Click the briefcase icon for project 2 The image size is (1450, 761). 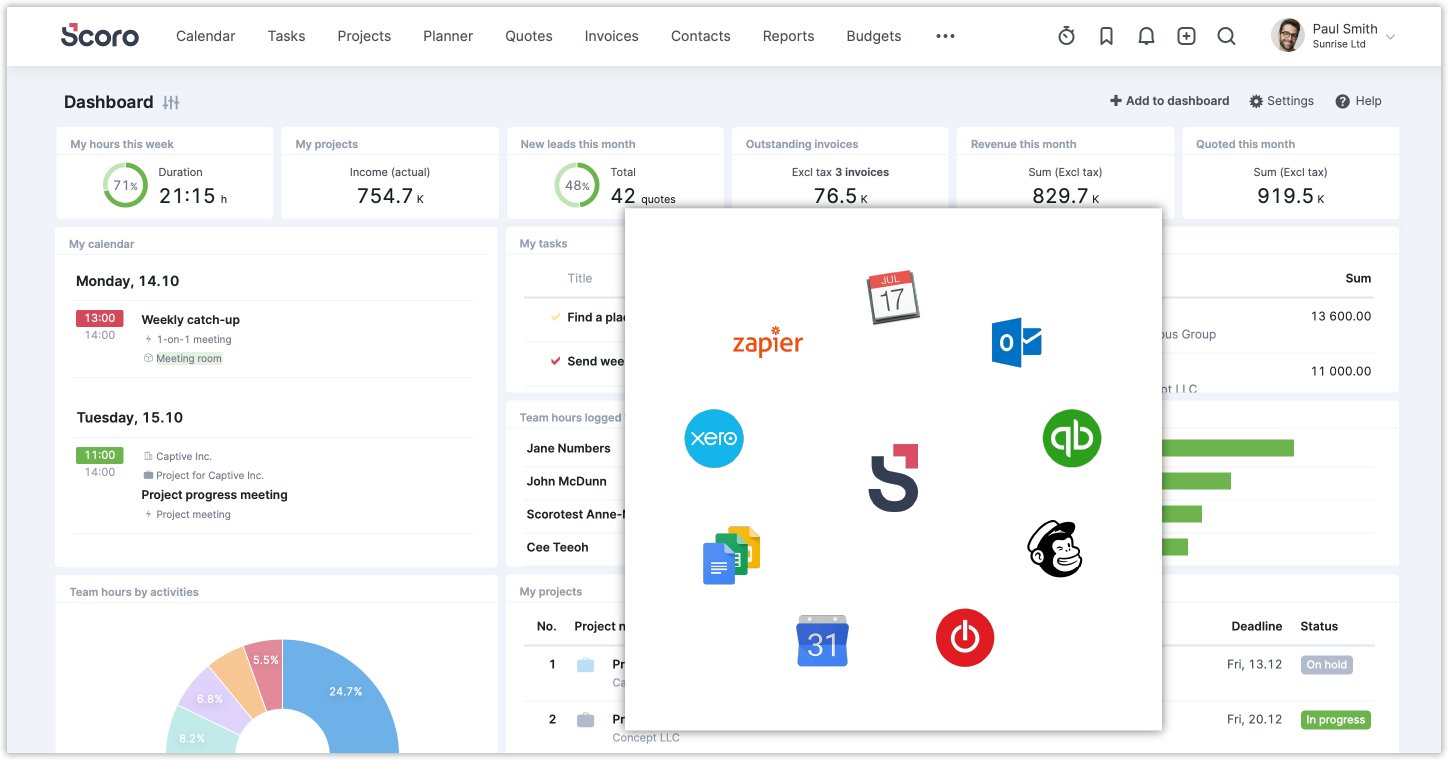tap(586, 720)
